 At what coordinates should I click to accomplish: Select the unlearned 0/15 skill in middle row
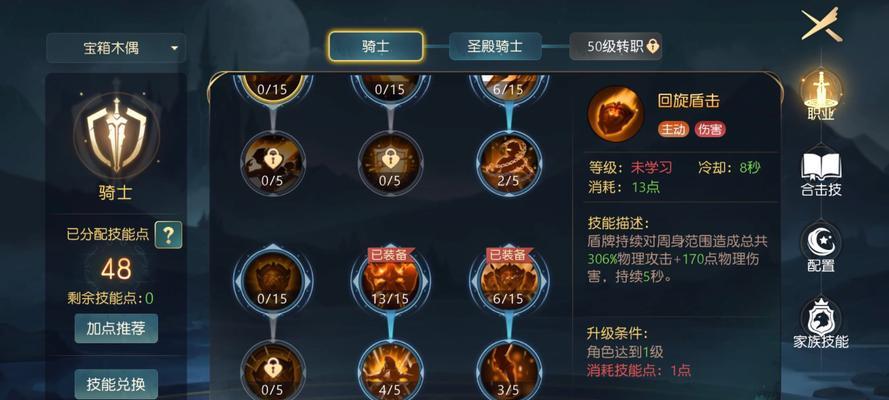(x=272, y=279)
